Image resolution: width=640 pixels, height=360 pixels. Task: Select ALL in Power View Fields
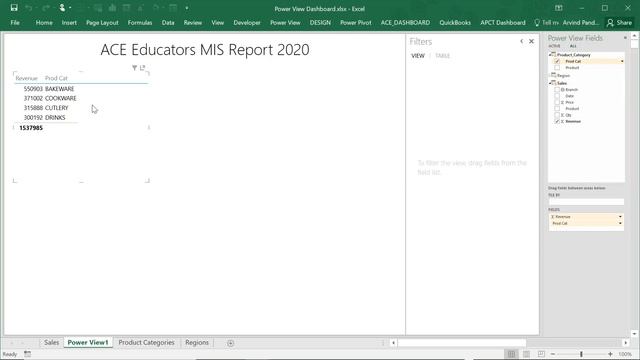coord(573,46)
